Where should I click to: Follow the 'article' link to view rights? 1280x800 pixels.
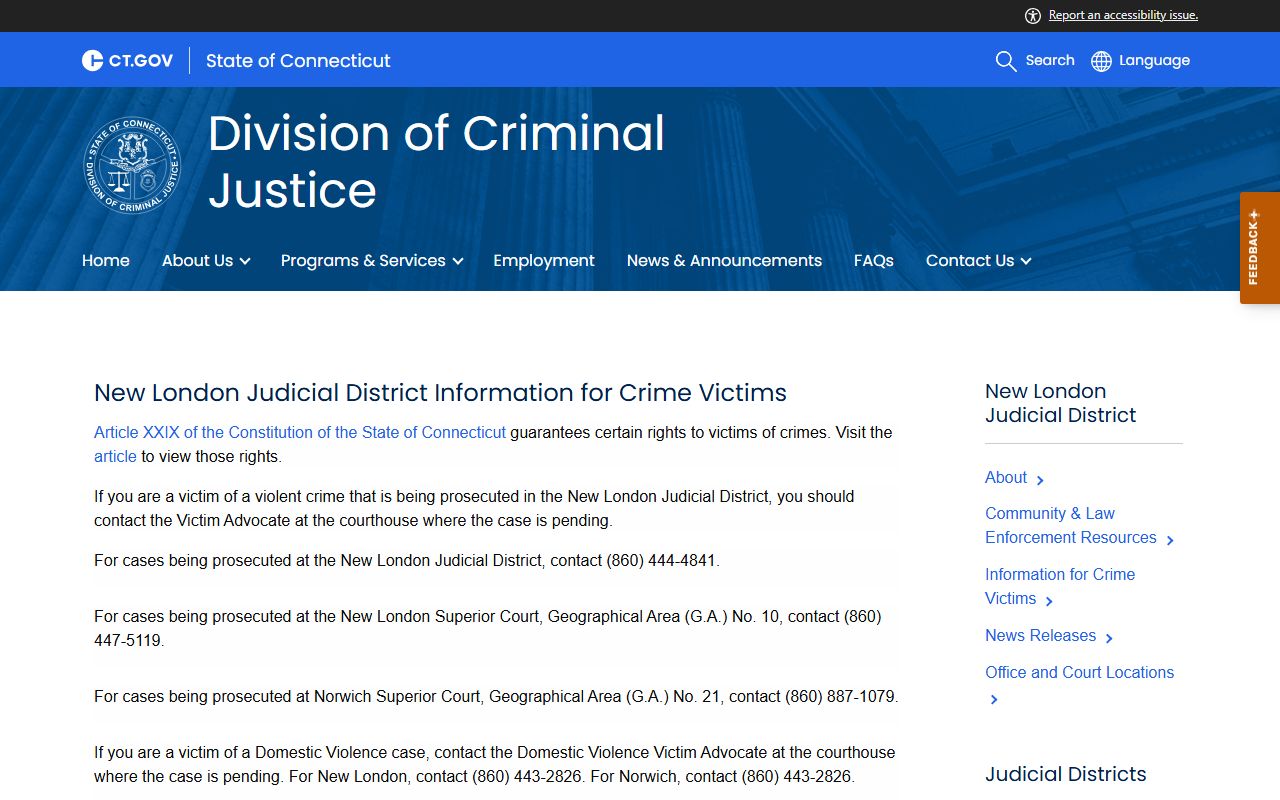115,457
